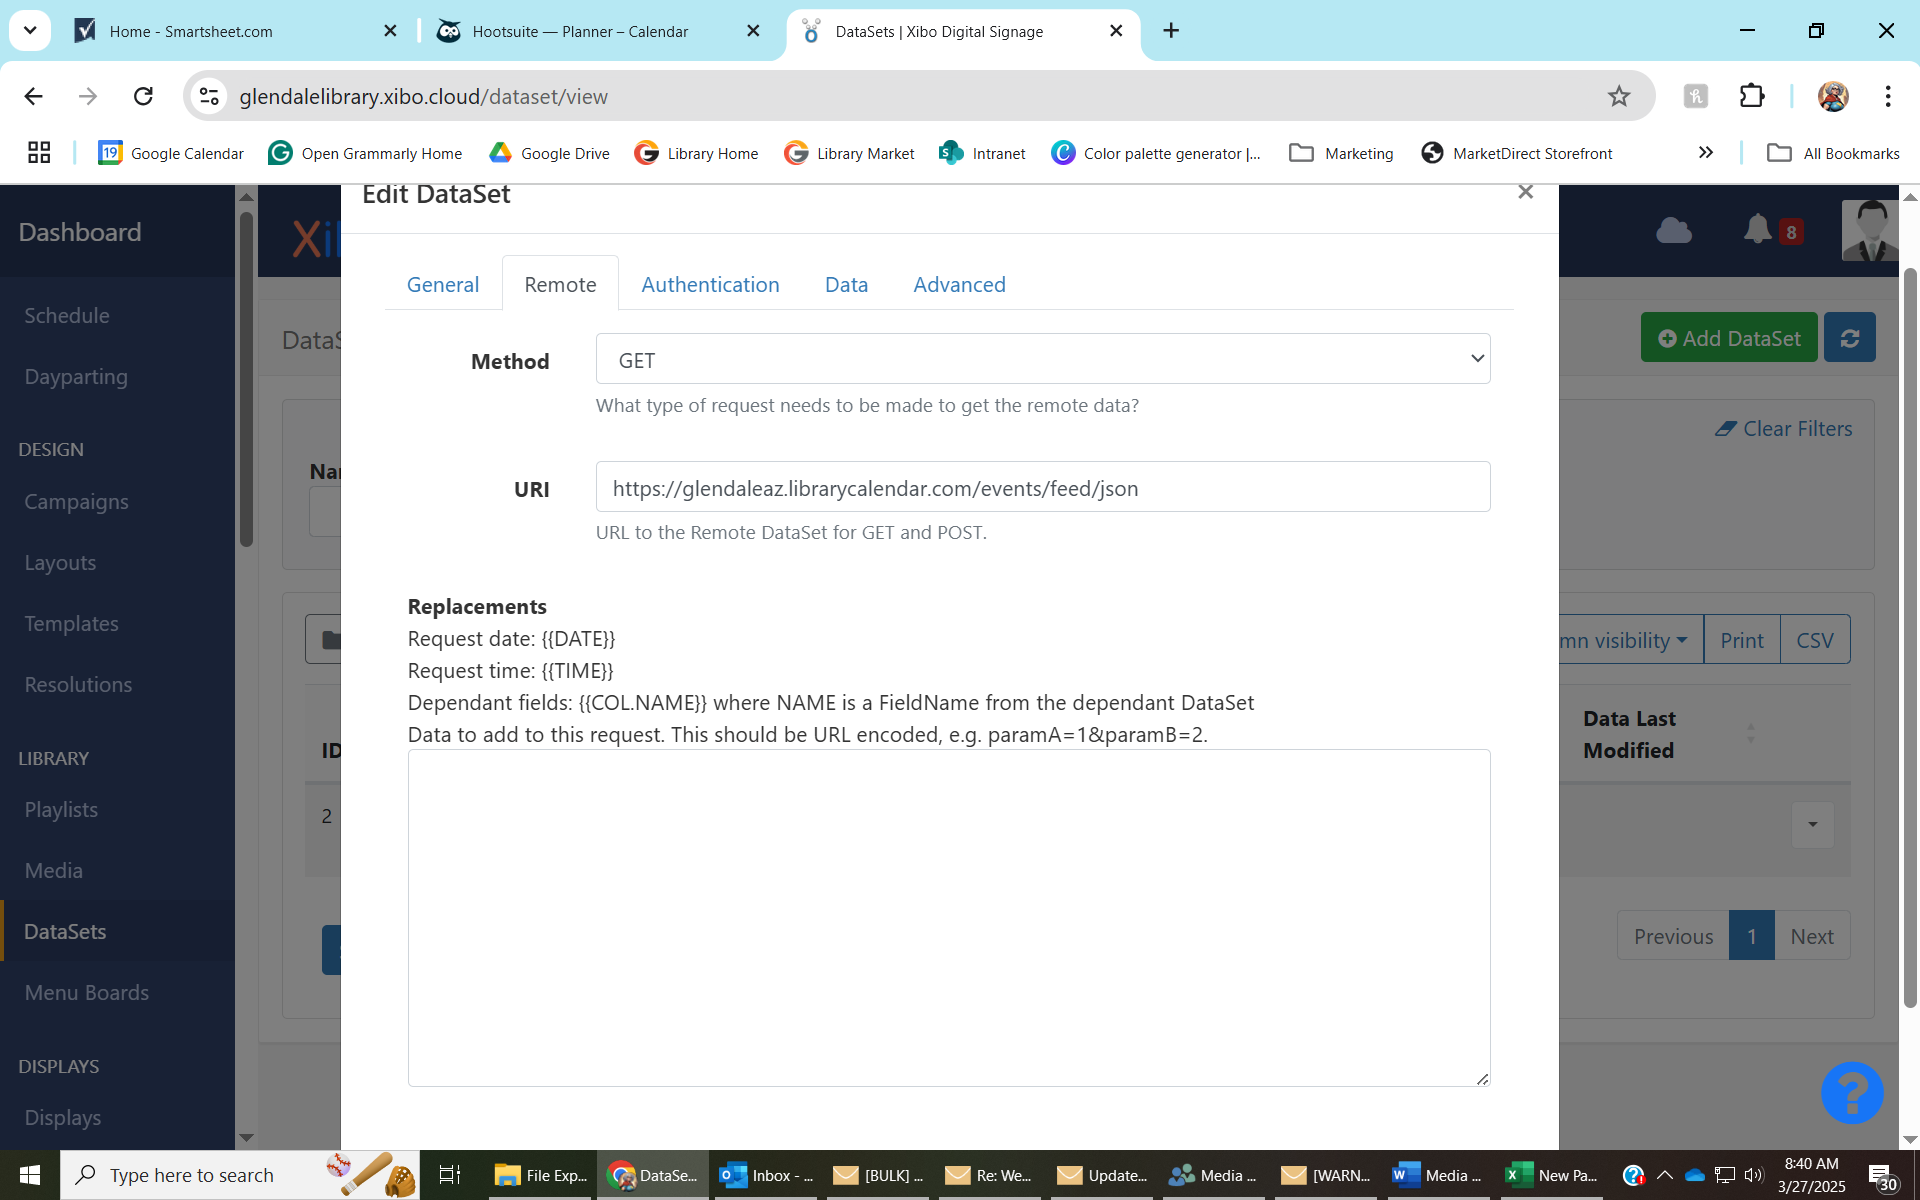1920x1200 pixels.
Task: Open Outlook Inbox from the taskbar
Action: point(766,1175)
